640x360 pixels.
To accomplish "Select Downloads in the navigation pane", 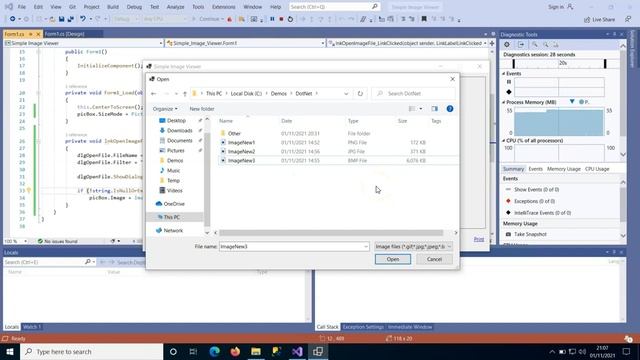I will click(180, 131).
